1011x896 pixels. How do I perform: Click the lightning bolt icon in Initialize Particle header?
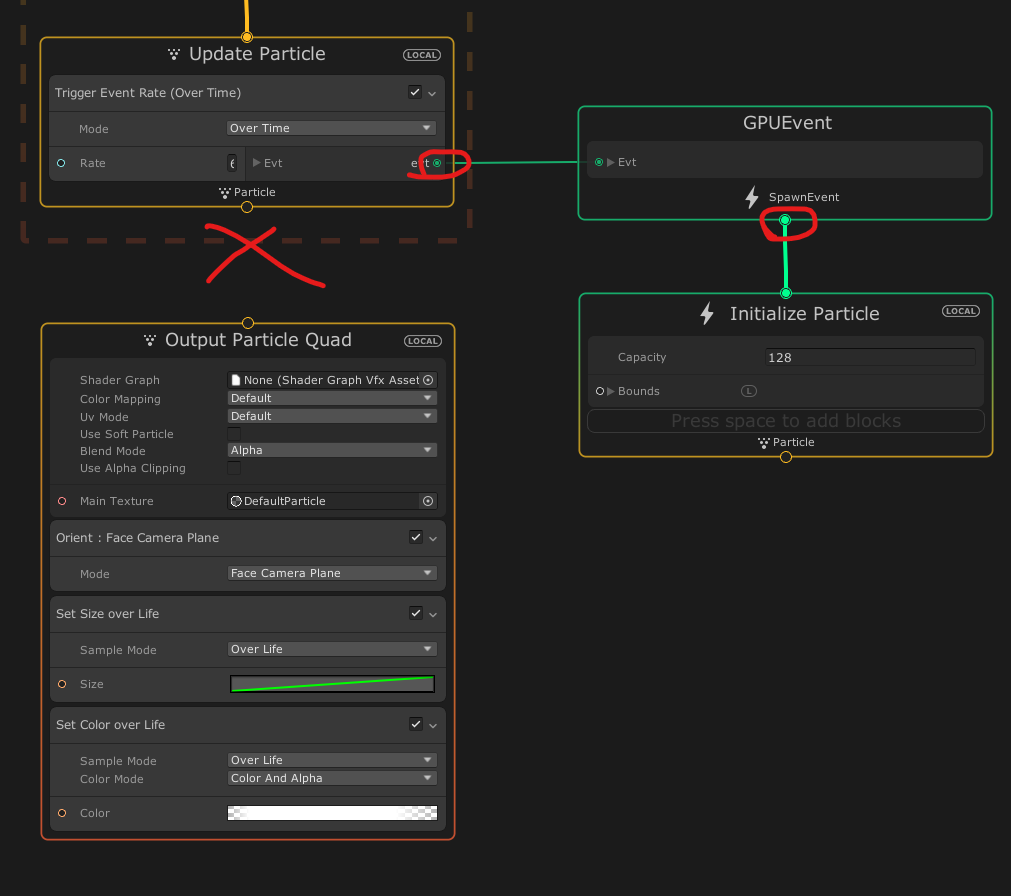(x=709, y=313)
